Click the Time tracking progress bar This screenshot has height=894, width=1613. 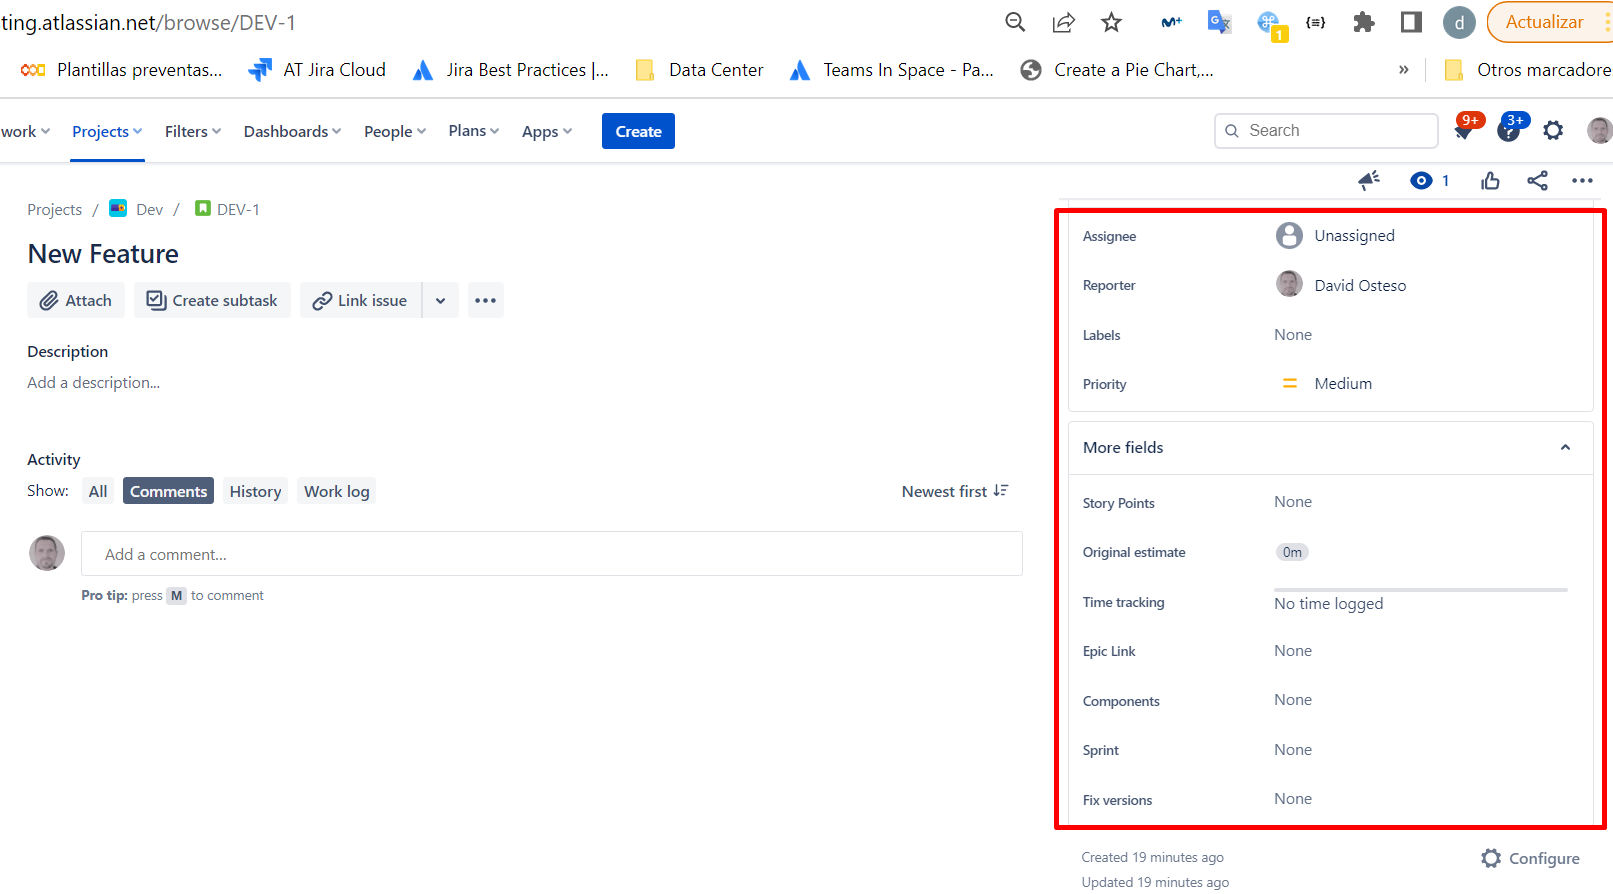coord(1421,590)
